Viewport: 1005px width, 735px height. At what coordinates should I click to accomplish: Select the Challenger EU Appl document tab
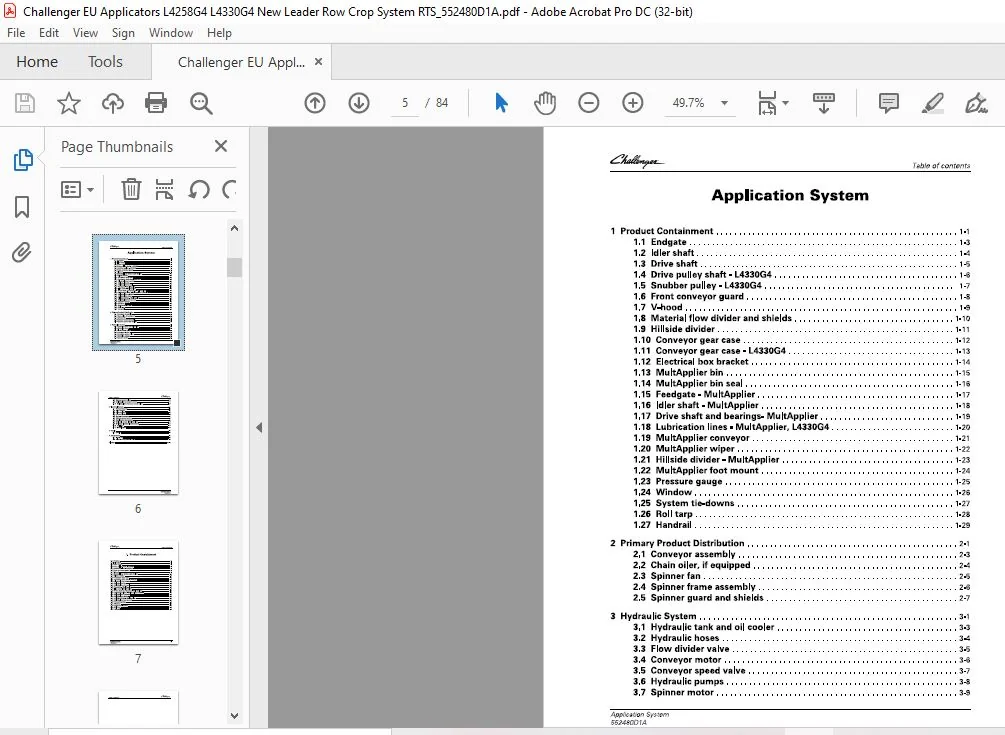point(241,62)
